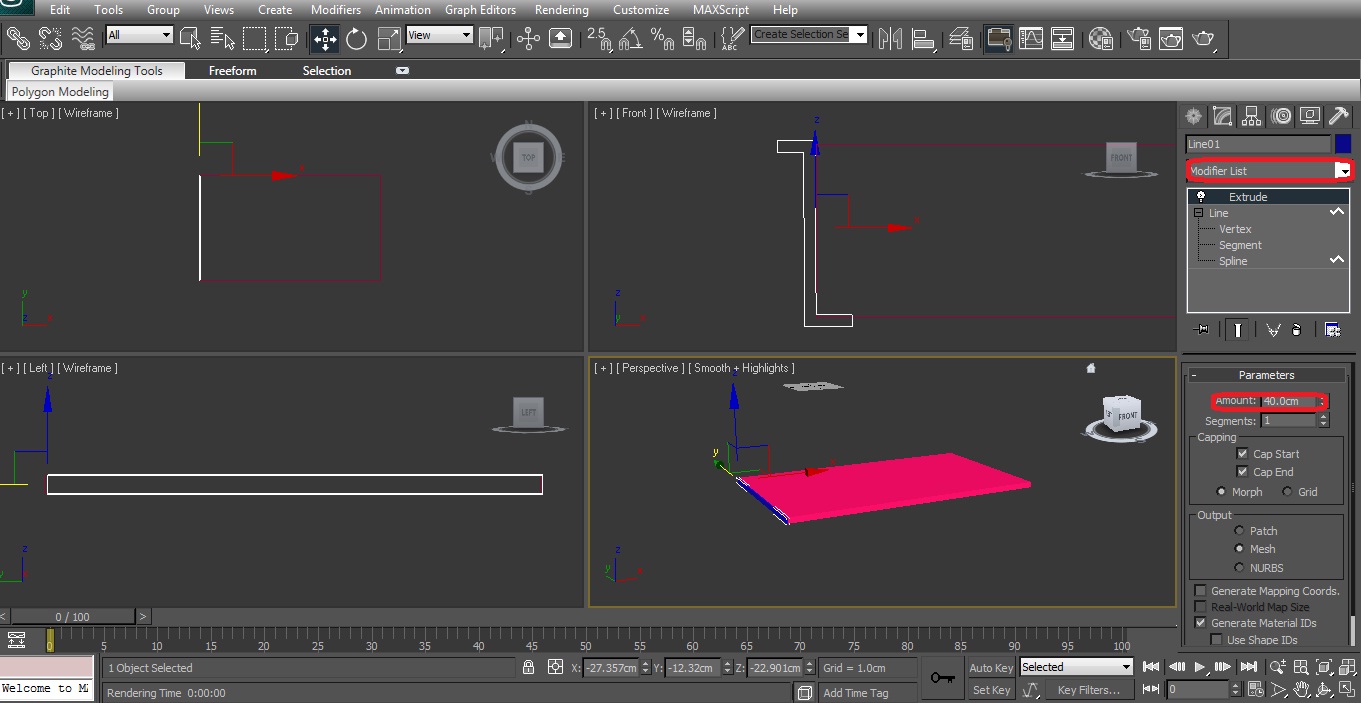
Task: Click the Bind to Space Warp icon
Action: [83, 39]
